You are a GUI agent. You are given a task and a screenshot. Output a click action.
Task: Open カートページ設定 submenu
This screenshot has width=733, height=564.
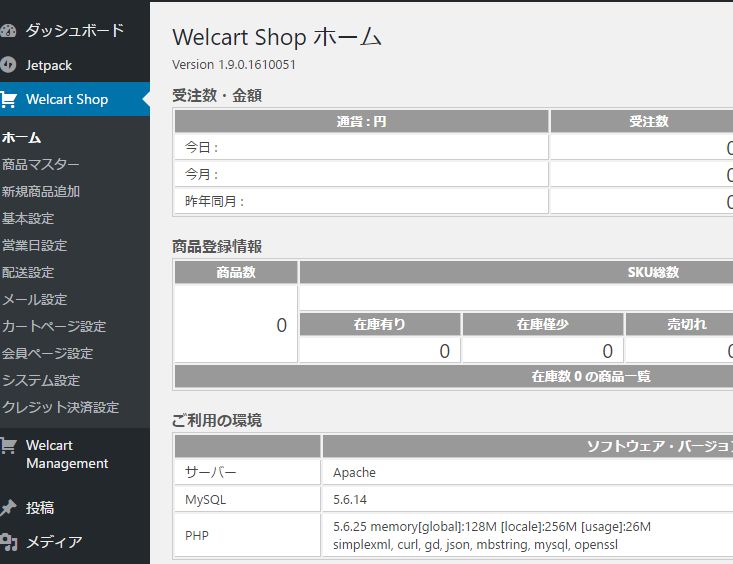click(x=54, y=326)
